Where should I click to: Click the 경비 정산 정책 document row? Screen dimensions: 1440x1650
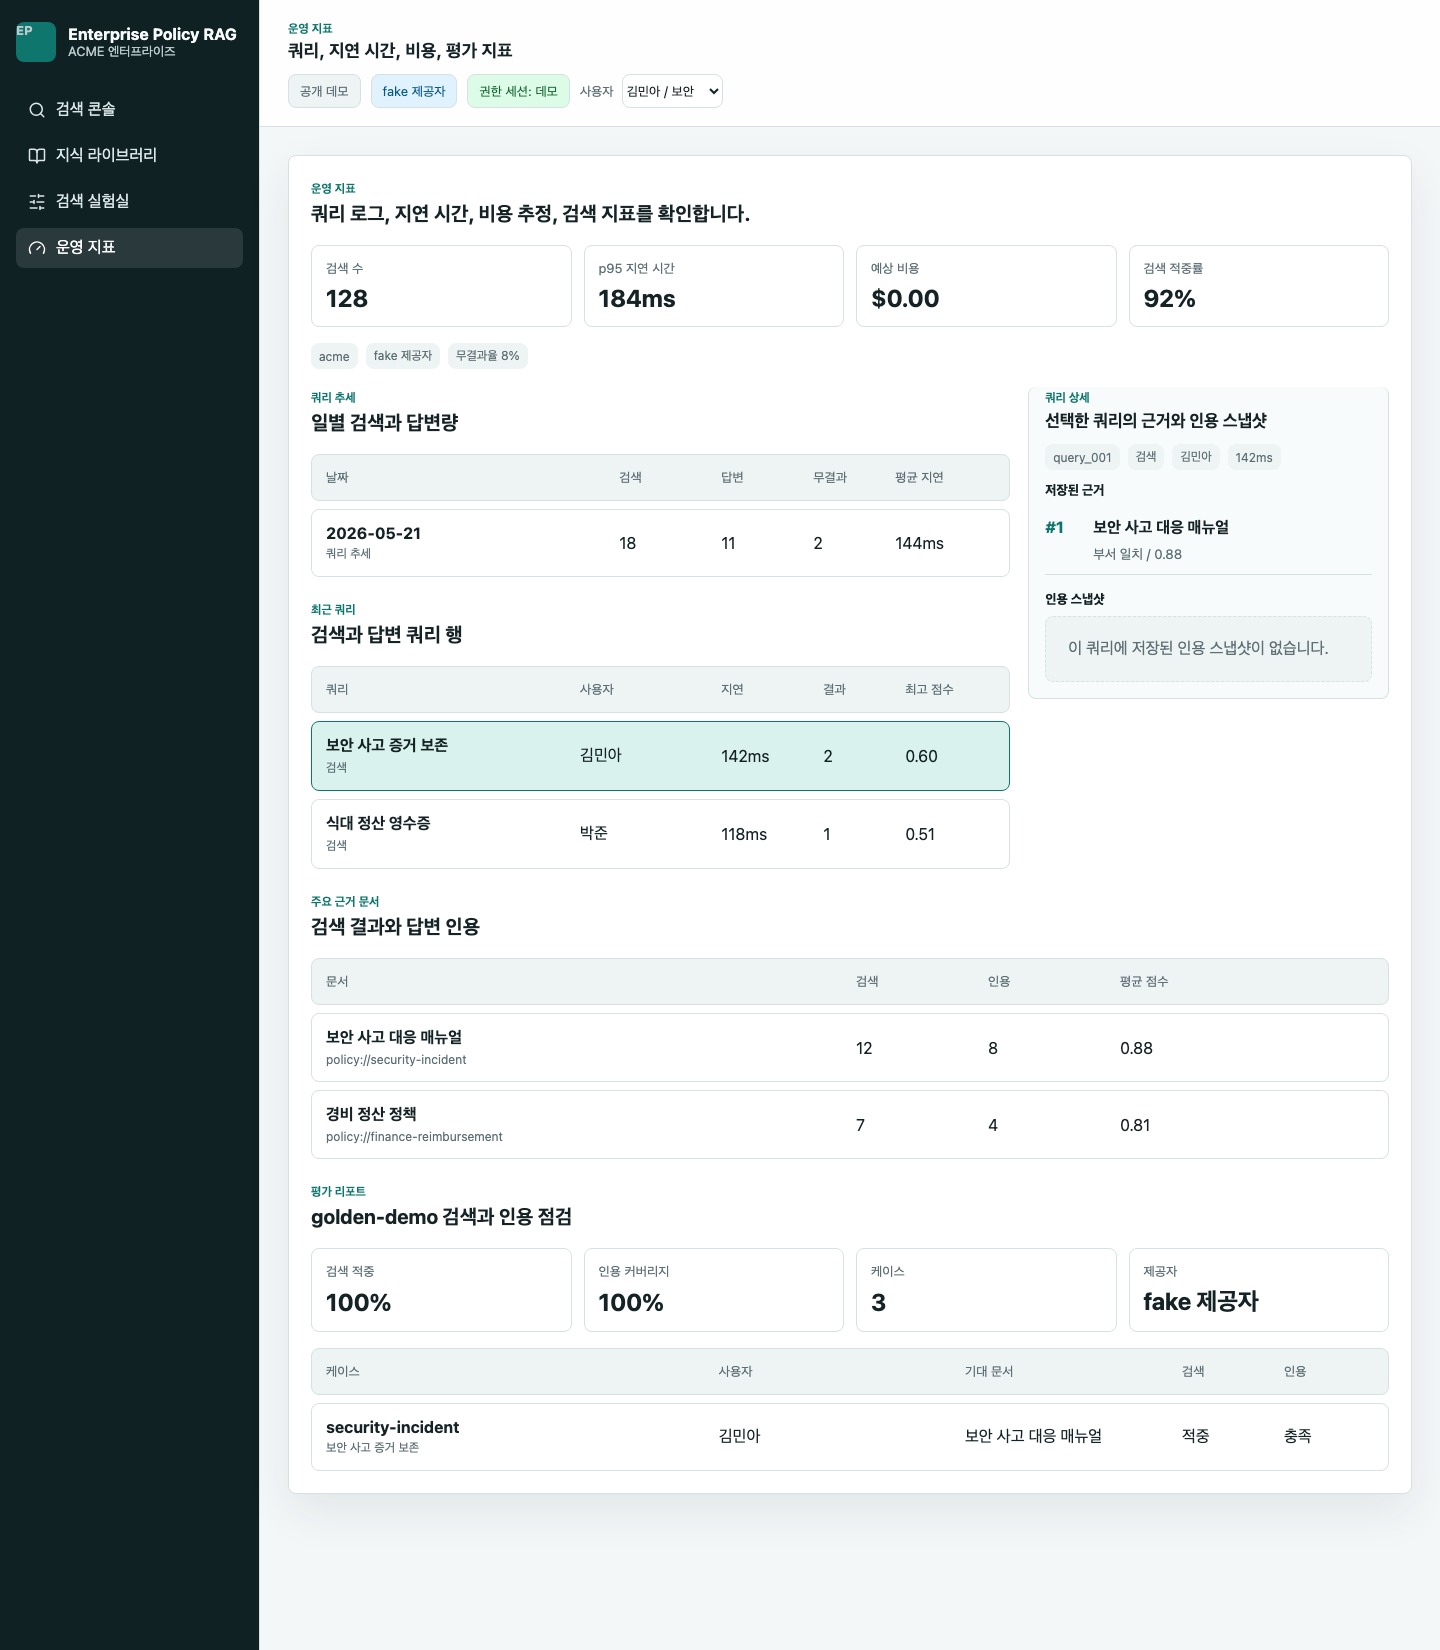point(849,1125)
